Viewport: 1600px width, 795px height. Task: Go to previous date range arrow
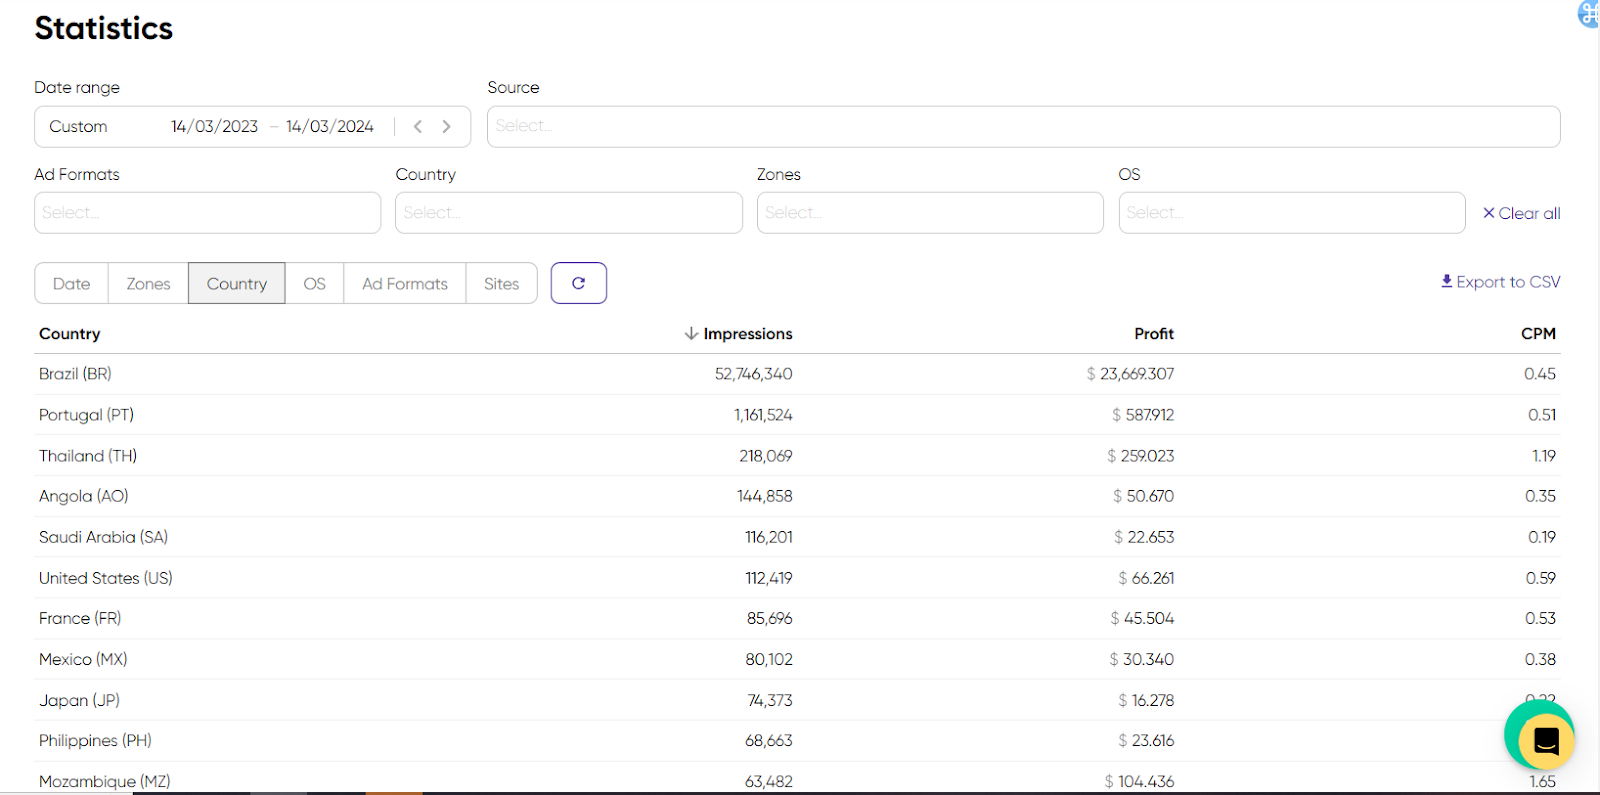point(418,127)
